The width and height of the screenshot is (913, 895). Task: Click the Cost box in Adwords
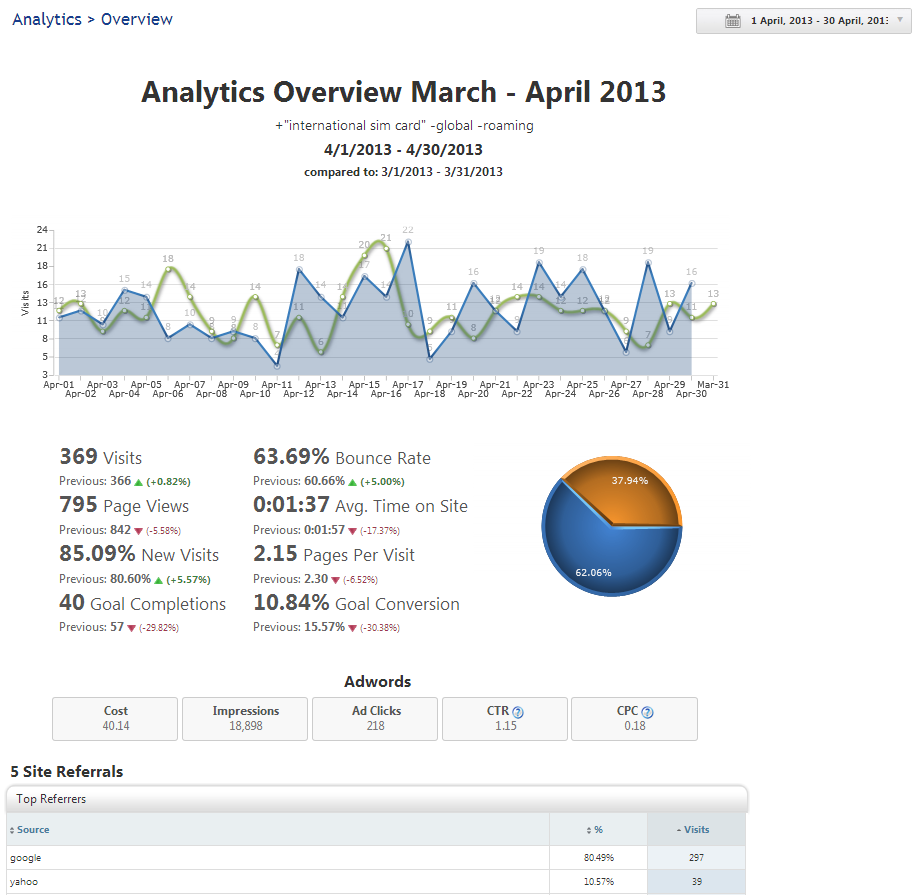(115, 718)
